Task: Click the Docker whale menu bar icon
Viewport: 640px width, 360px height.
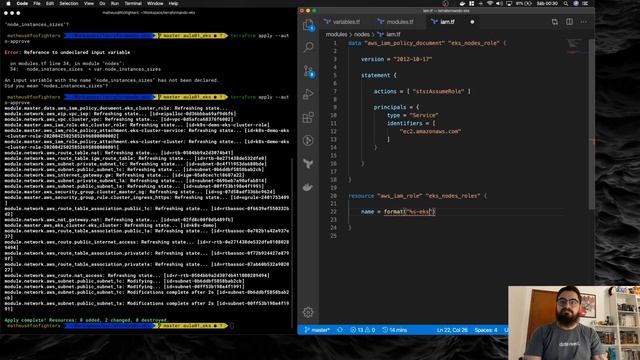Action: click(462, 3)
